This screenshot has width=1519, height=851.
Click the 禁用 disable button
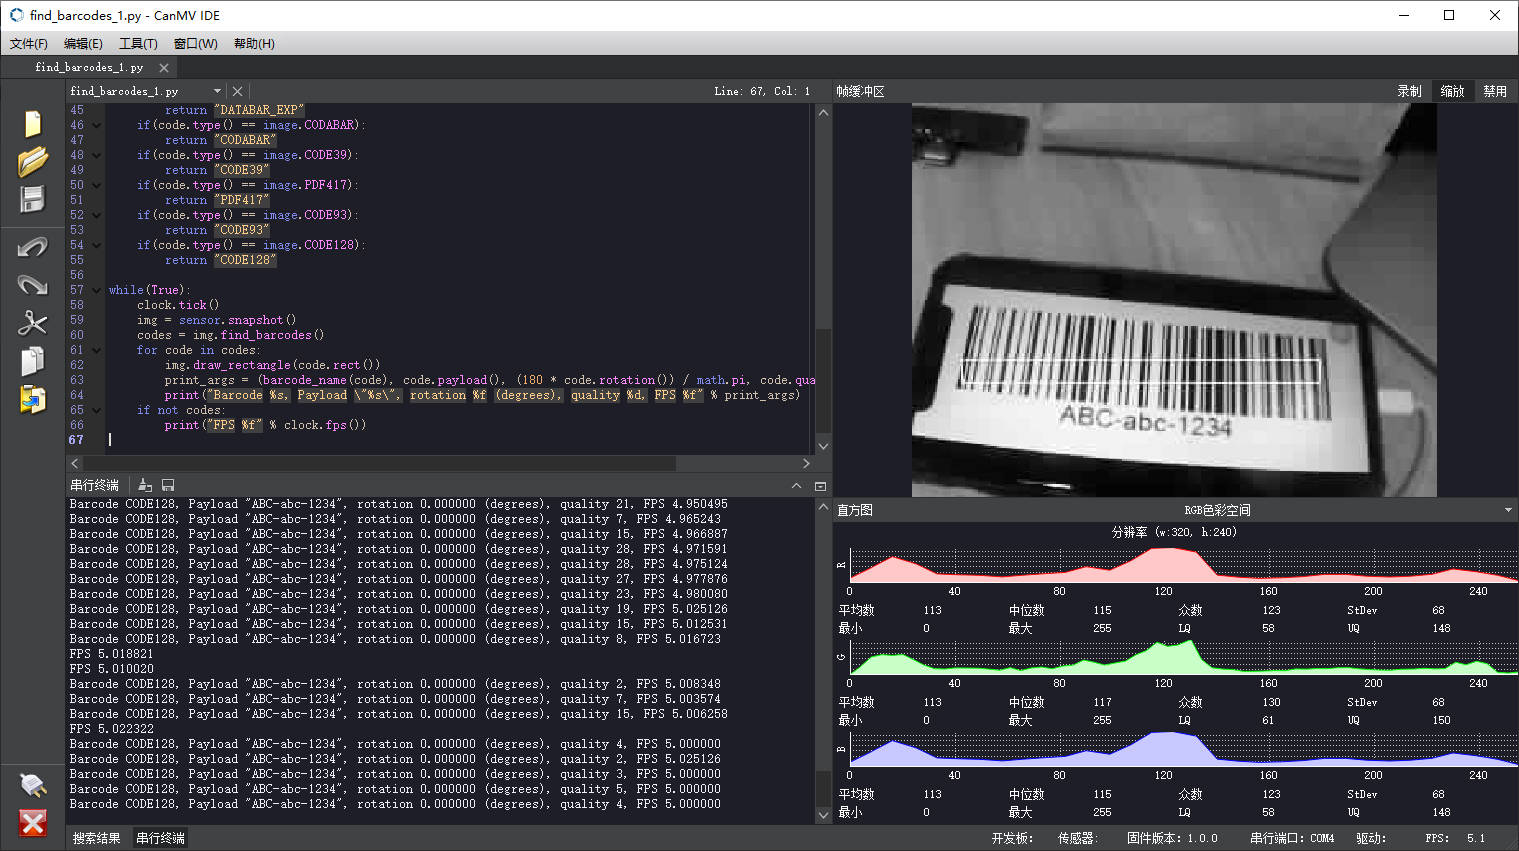pyautogui.click(x=1495, y=91)
